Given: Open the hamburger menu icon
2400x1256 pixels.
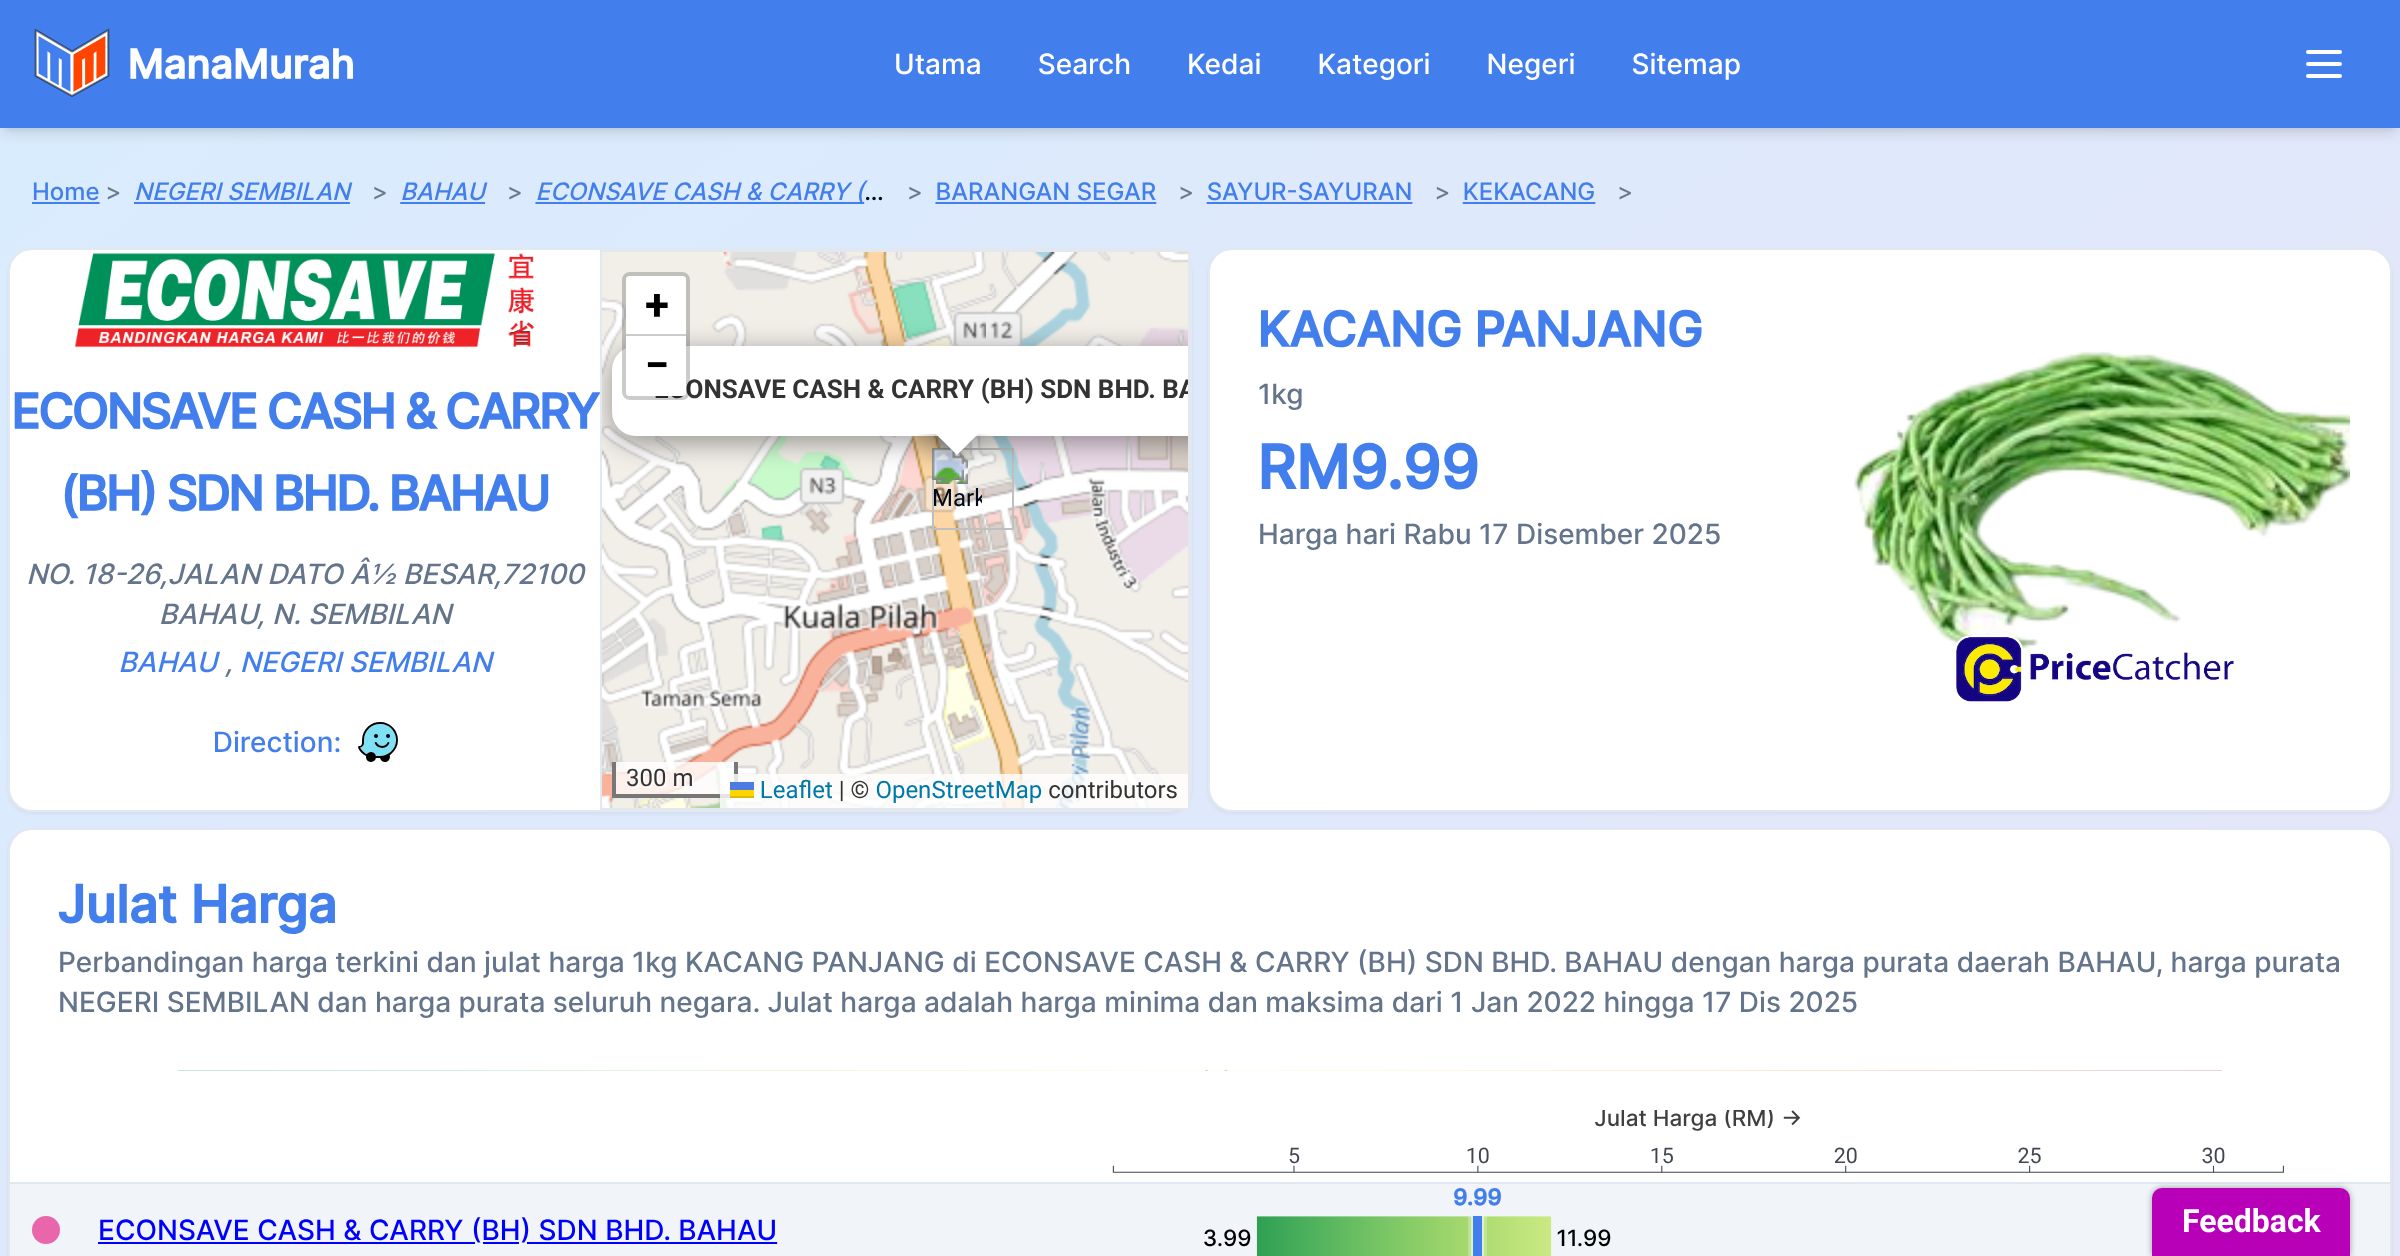Looking at the screenshot, I should pyautogui.click(x=2323, y=64).
